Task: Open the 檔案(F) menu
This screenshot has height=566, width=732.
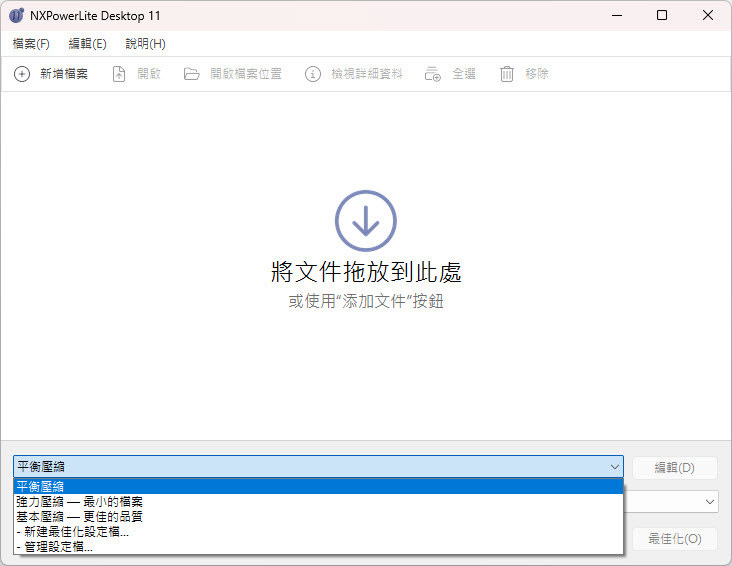Action: coord(31,44)
